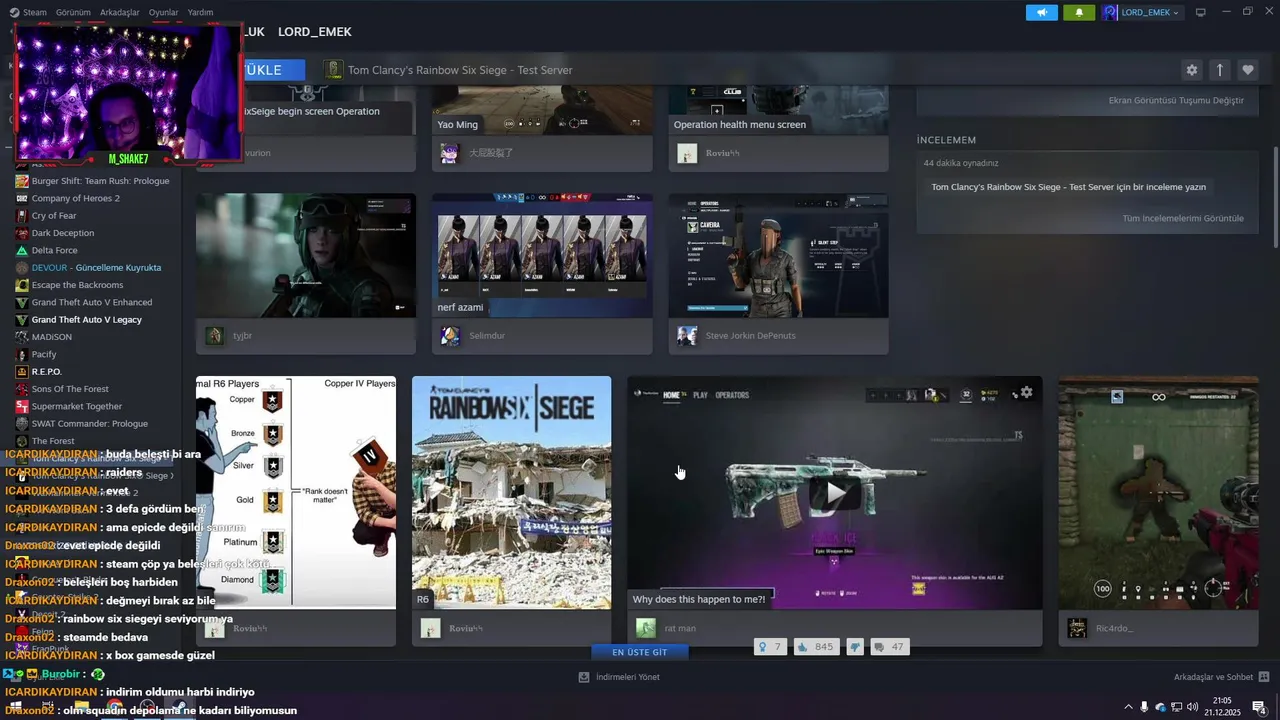1280x720 pixels.
Task: Click the EN ÜSTE GİT button
Action: 639,652
